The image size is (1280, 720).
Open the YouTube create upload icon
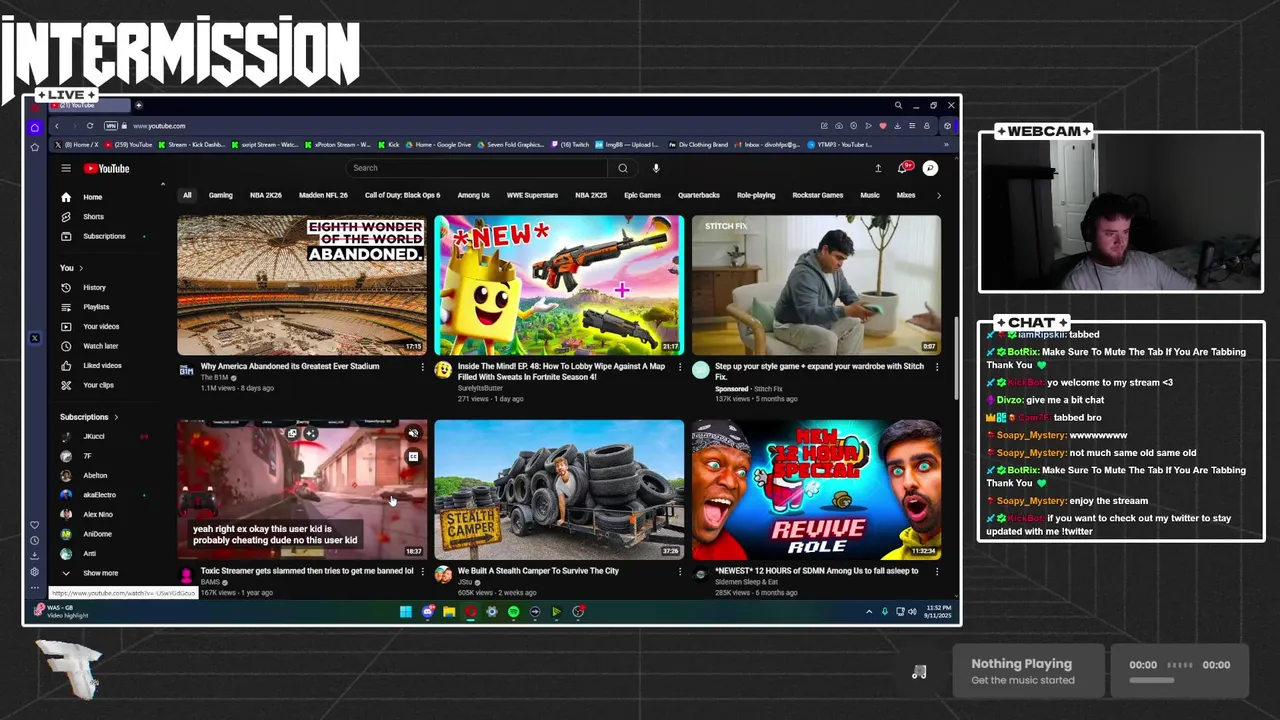878,168
